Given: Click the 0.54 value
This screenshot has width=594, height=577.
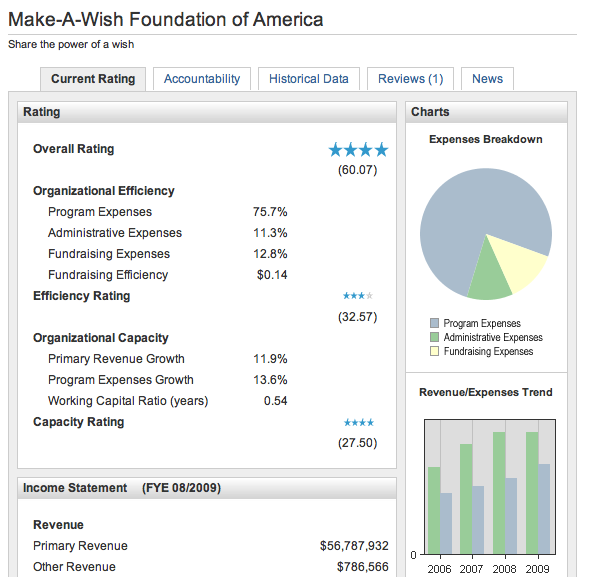Looking at the screenshot, I should tap(275, 401).
